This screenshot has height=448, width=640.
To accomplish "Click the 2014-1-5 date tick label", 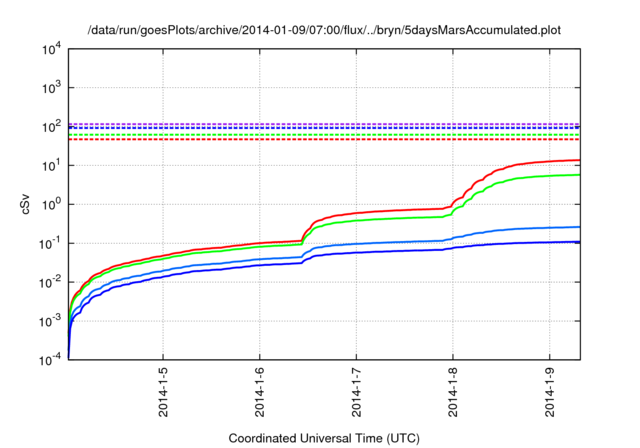I will pyautogui.click(x=163, y=391).
